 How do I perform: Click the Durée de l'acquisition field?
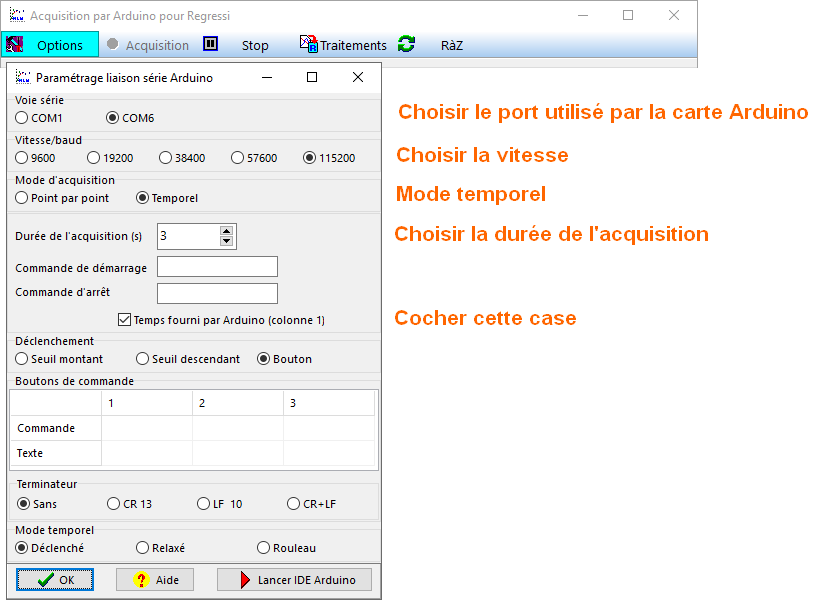189,236
